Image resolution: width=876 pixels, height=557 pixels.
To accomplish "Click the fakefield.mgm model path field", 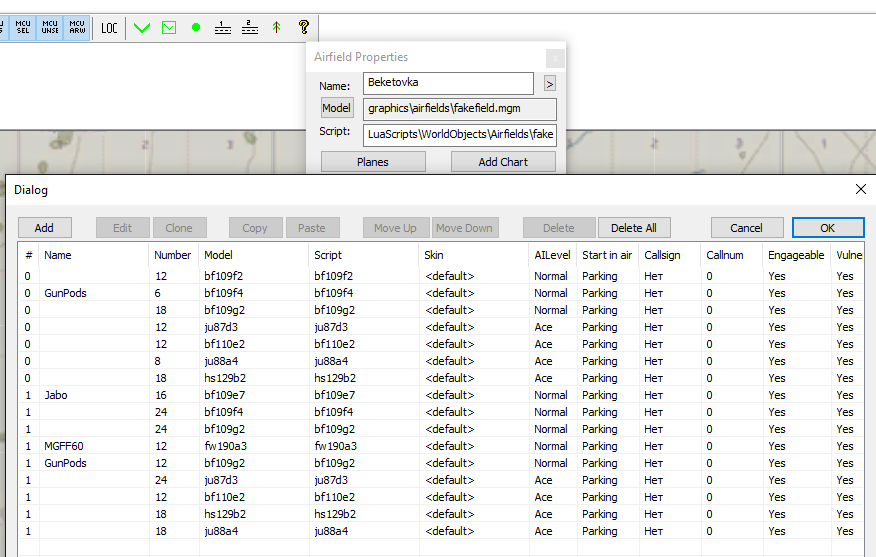I will tap(460, 109).
